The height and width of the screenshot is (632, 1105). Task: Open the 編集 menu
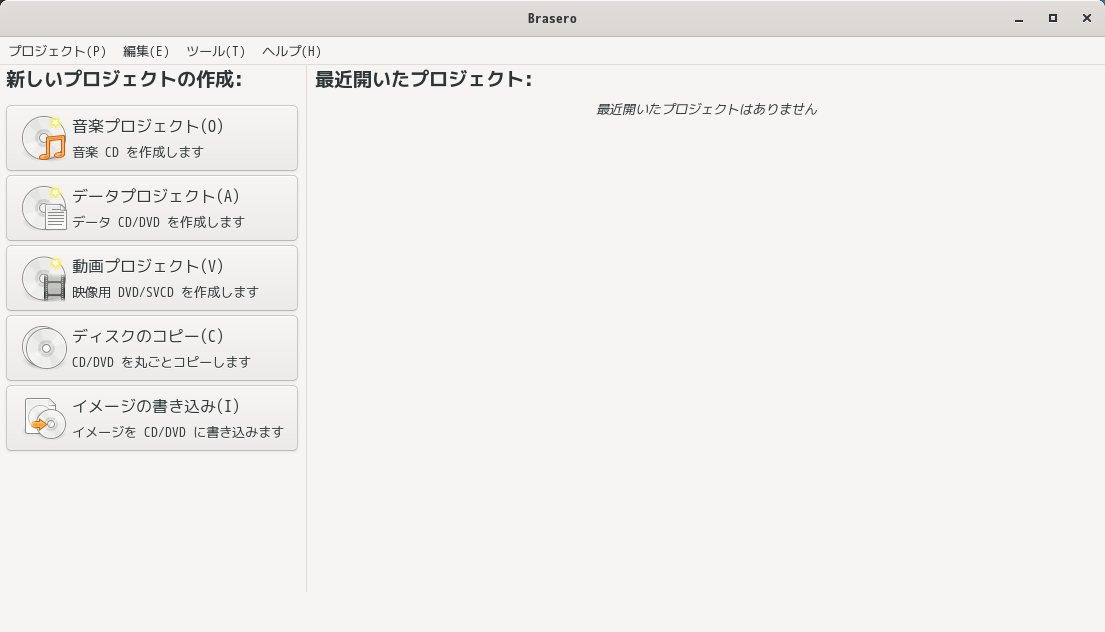[146, 51]
